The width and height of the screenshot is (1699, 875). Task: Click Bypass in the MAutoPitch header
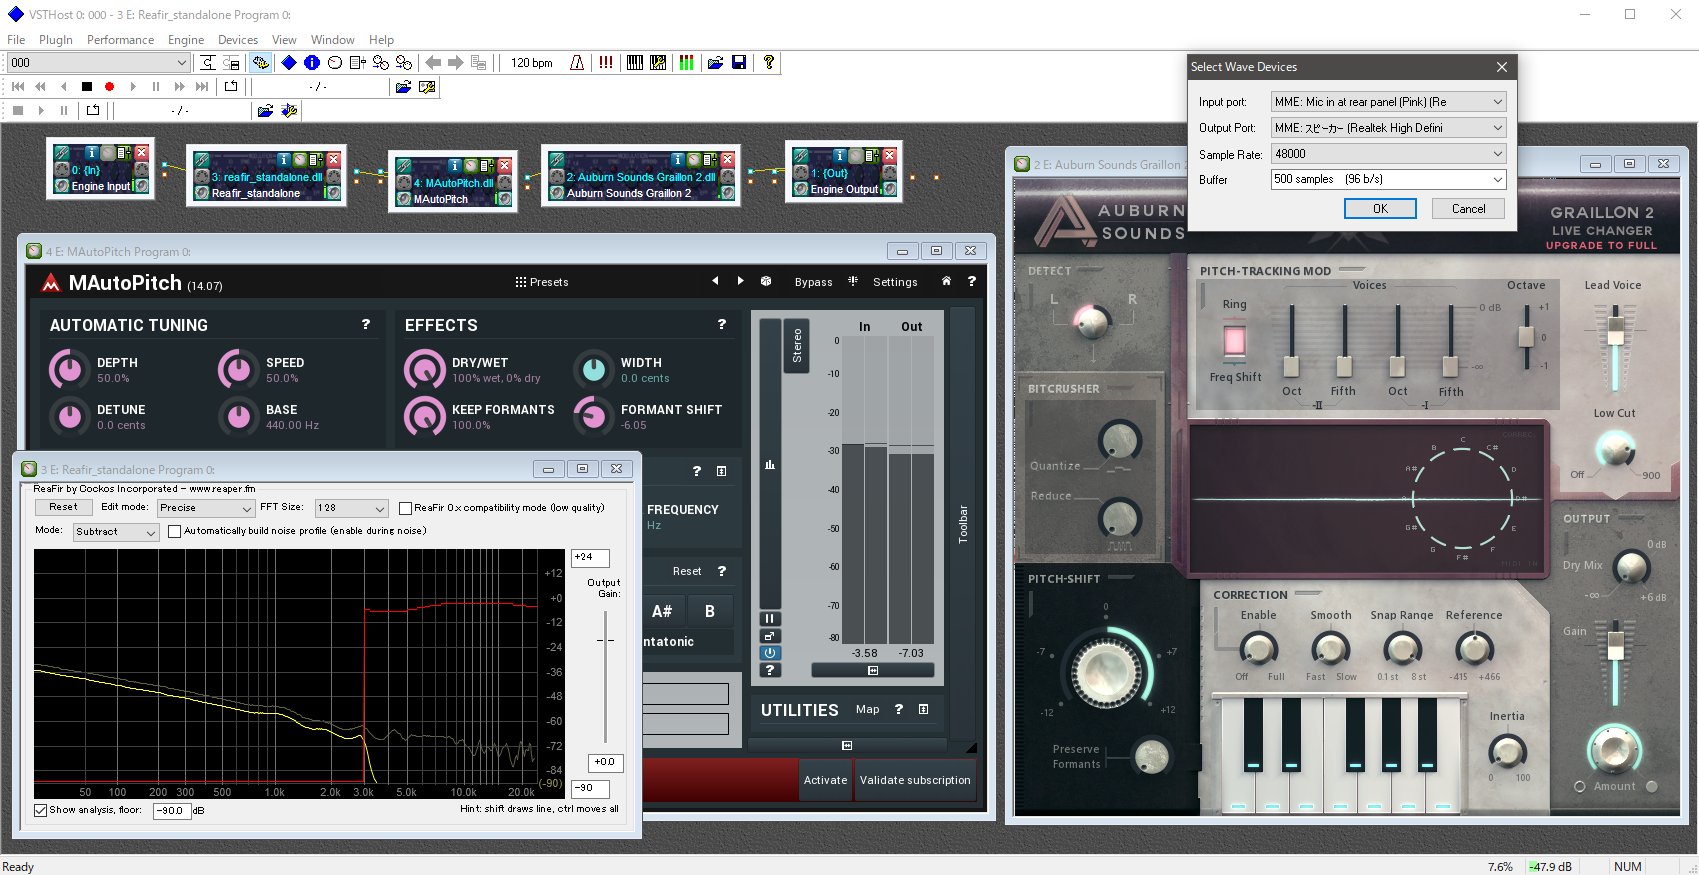(813, 282)
